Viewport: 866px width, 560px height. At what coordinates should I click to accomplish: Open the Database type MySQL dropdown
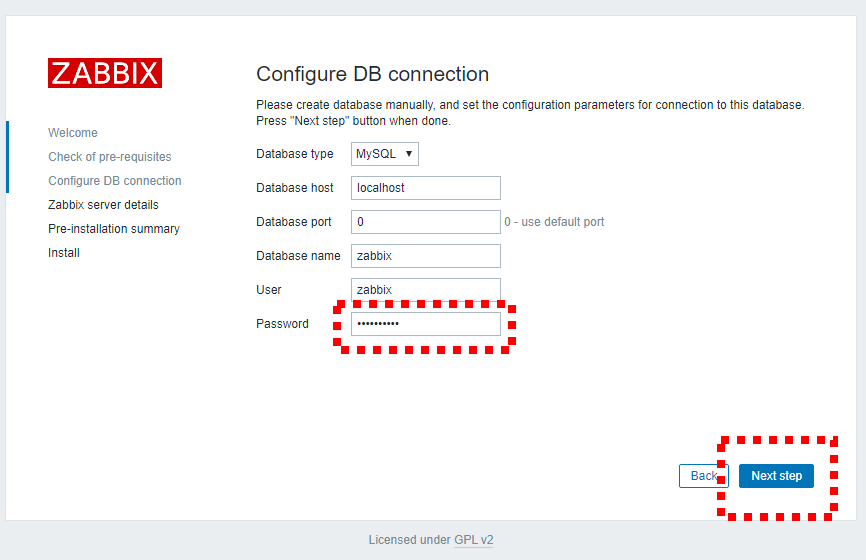pos(384,154)
